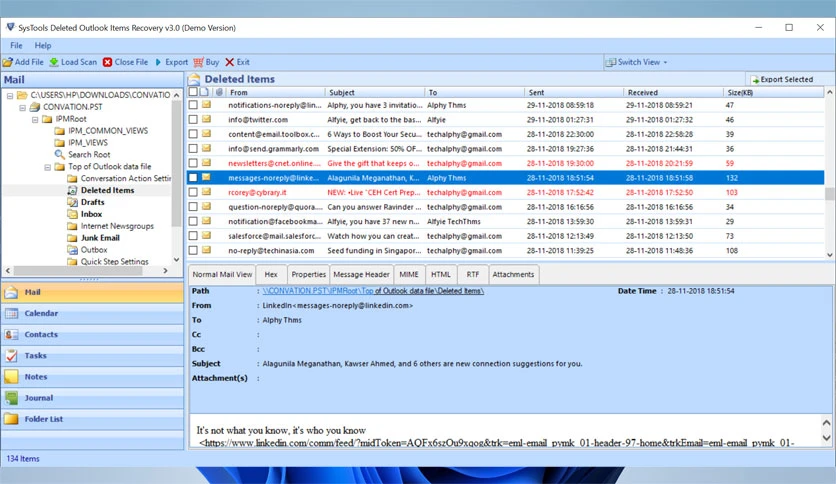Open the File menu
Image resolution: width=836 pixels, height=484 pixels.
[x=16, y=46]
